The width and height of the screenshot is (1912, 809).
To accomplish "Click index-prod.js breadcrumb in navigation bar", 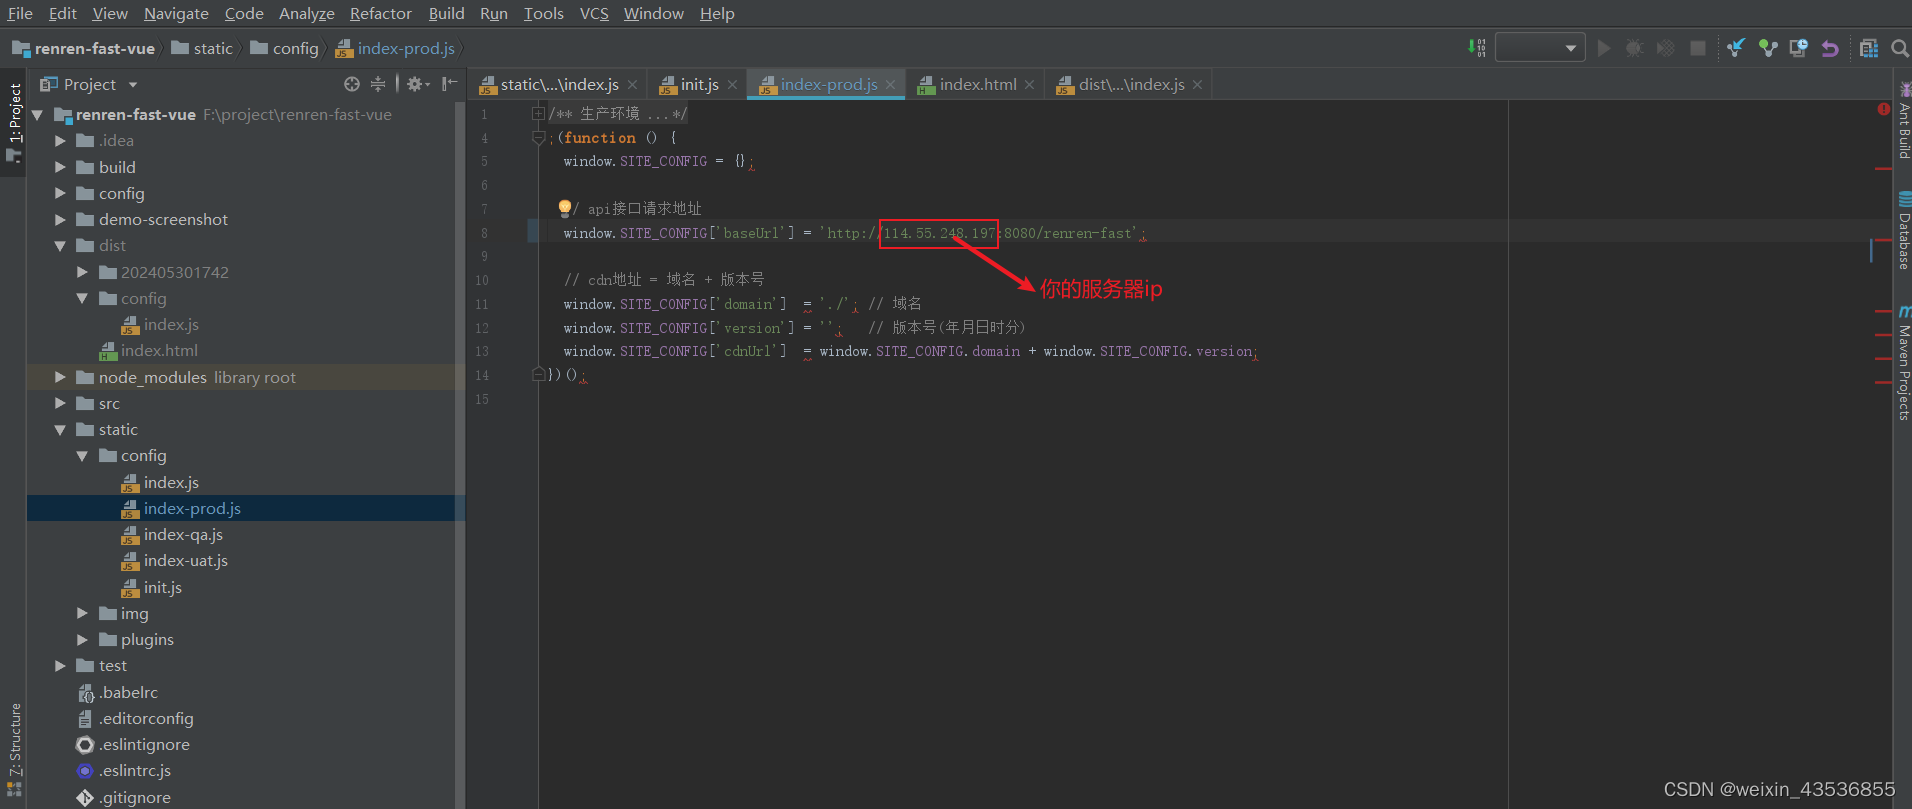I will pos(396,48).
